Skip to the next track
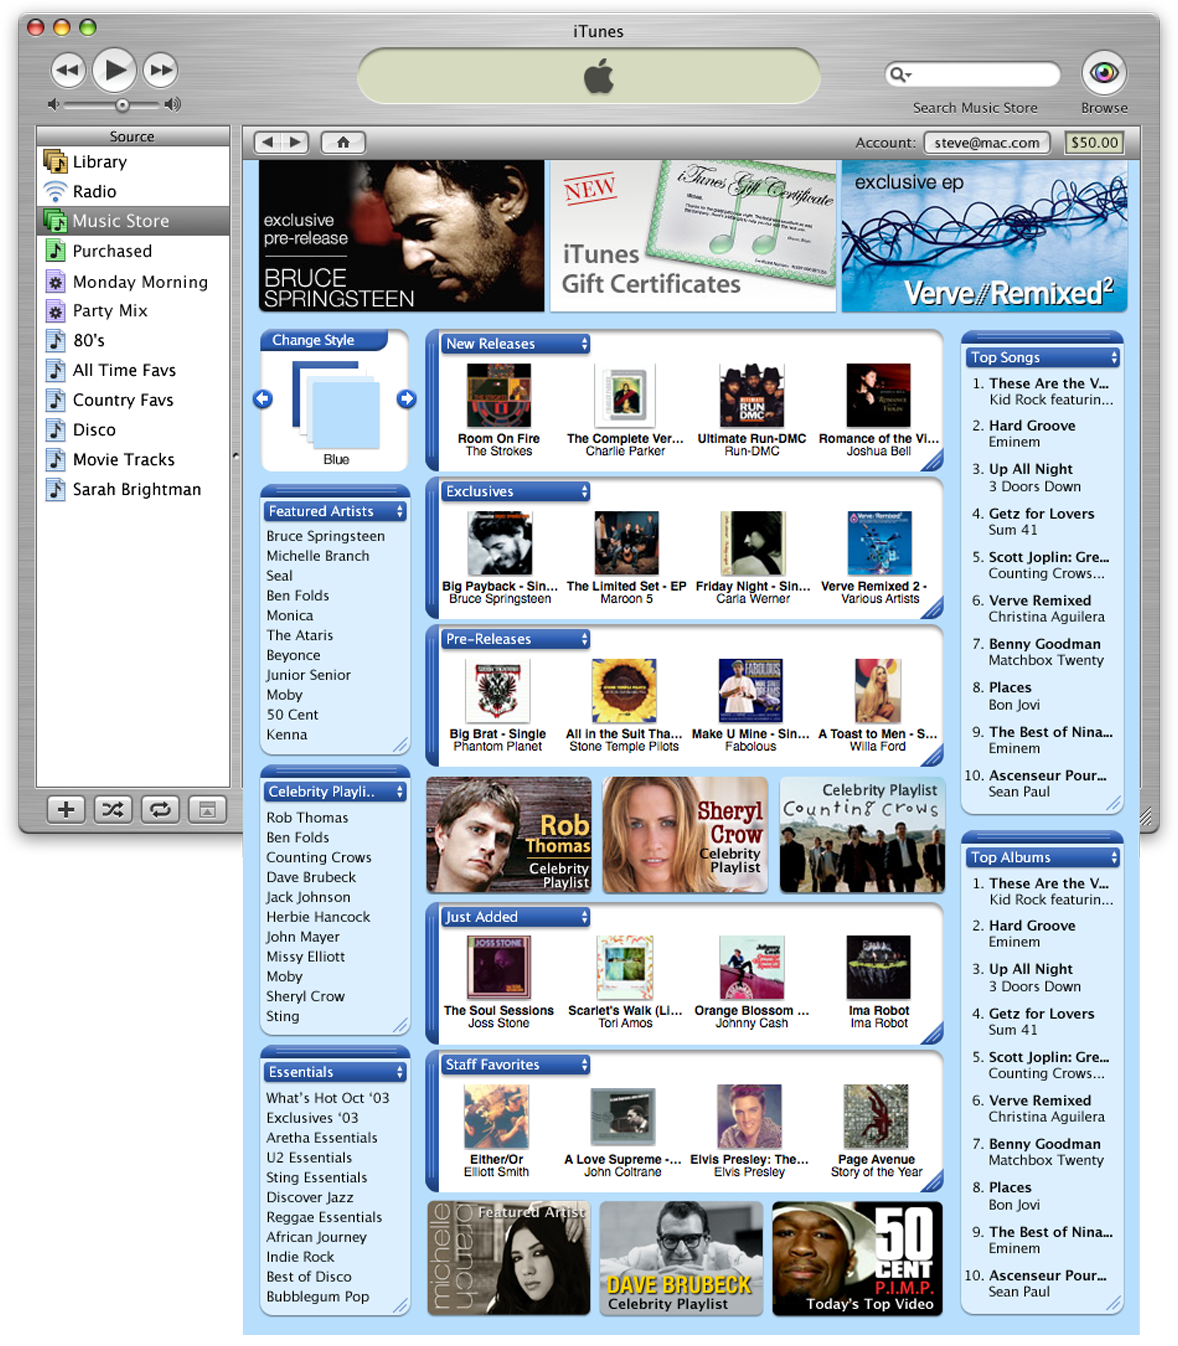The image size is (1178, 1346). (161, 70)
